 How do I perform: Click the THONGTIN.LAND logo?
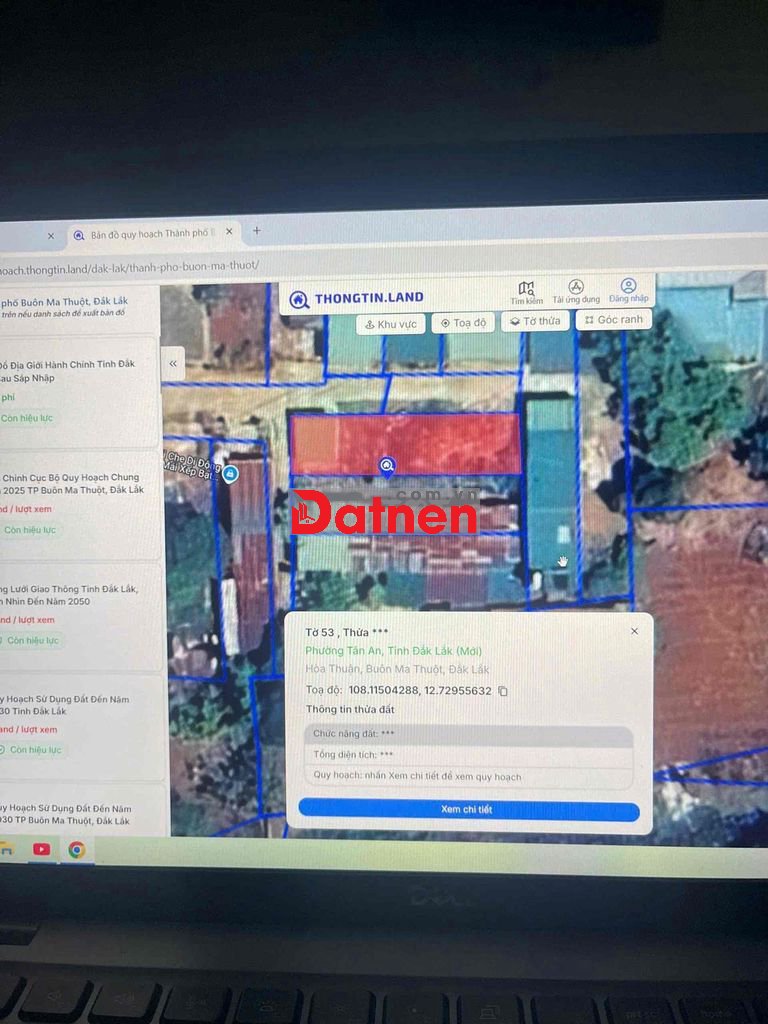pyautogui.click(x=356, y=298)
